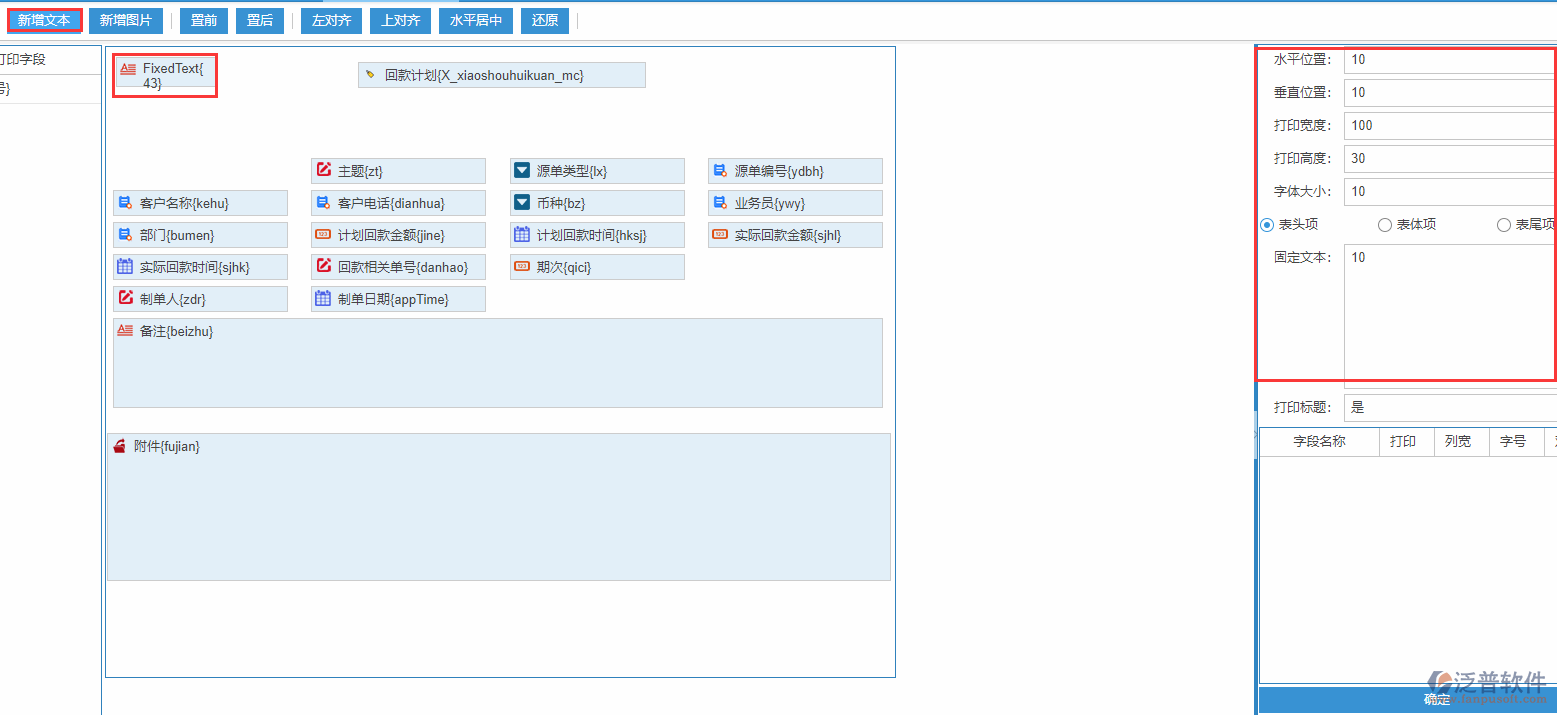1557x715 pixels.
Task: Click the 回款计划{X_xiaoshouhuikuan_mc} label text
Action: tap(484, 76)
